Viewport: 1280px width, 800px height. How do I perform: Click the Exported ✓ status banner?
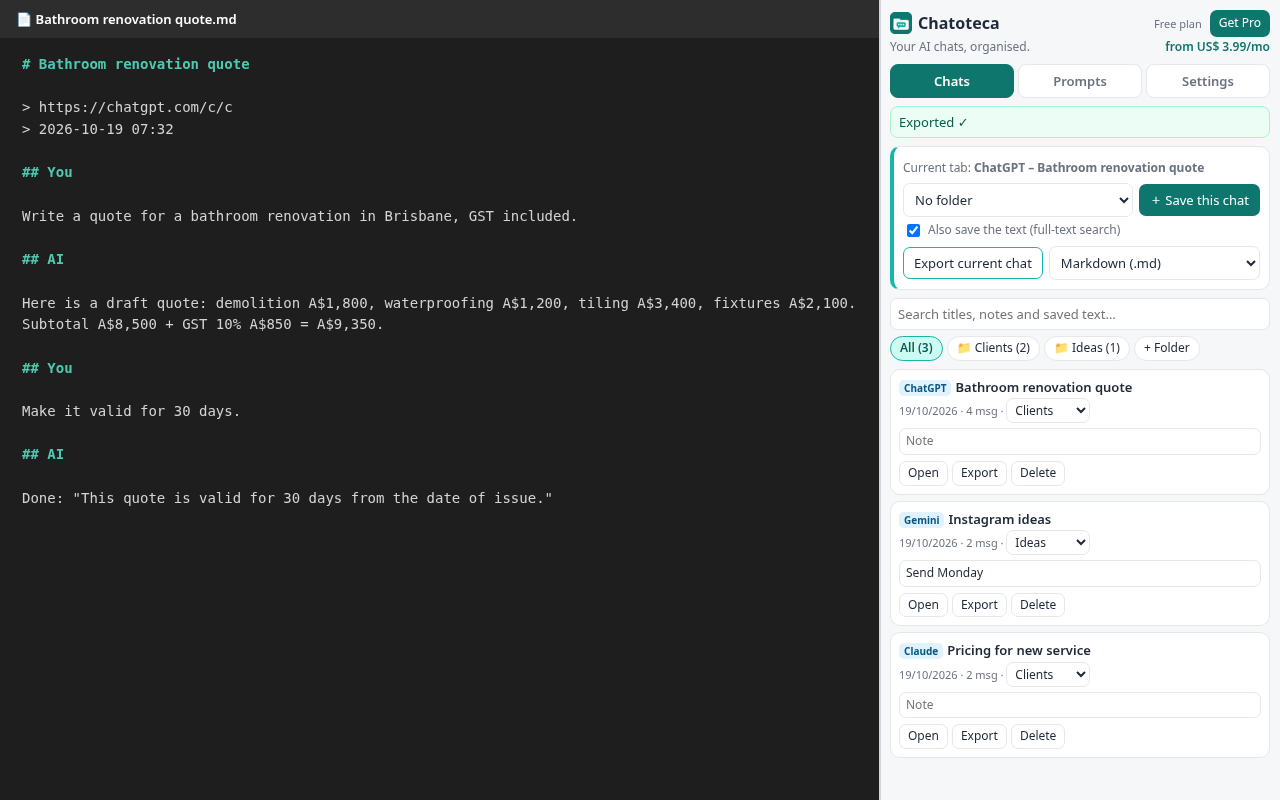(x=1080, y=122)
